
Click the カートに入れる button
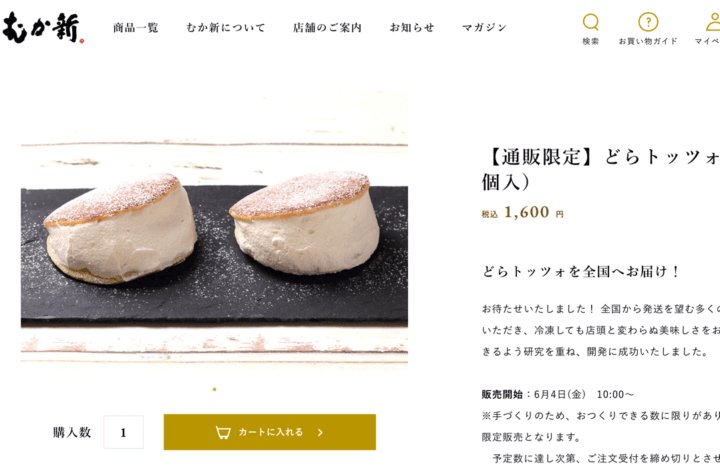pyautogui.click(x=270, y=432)
